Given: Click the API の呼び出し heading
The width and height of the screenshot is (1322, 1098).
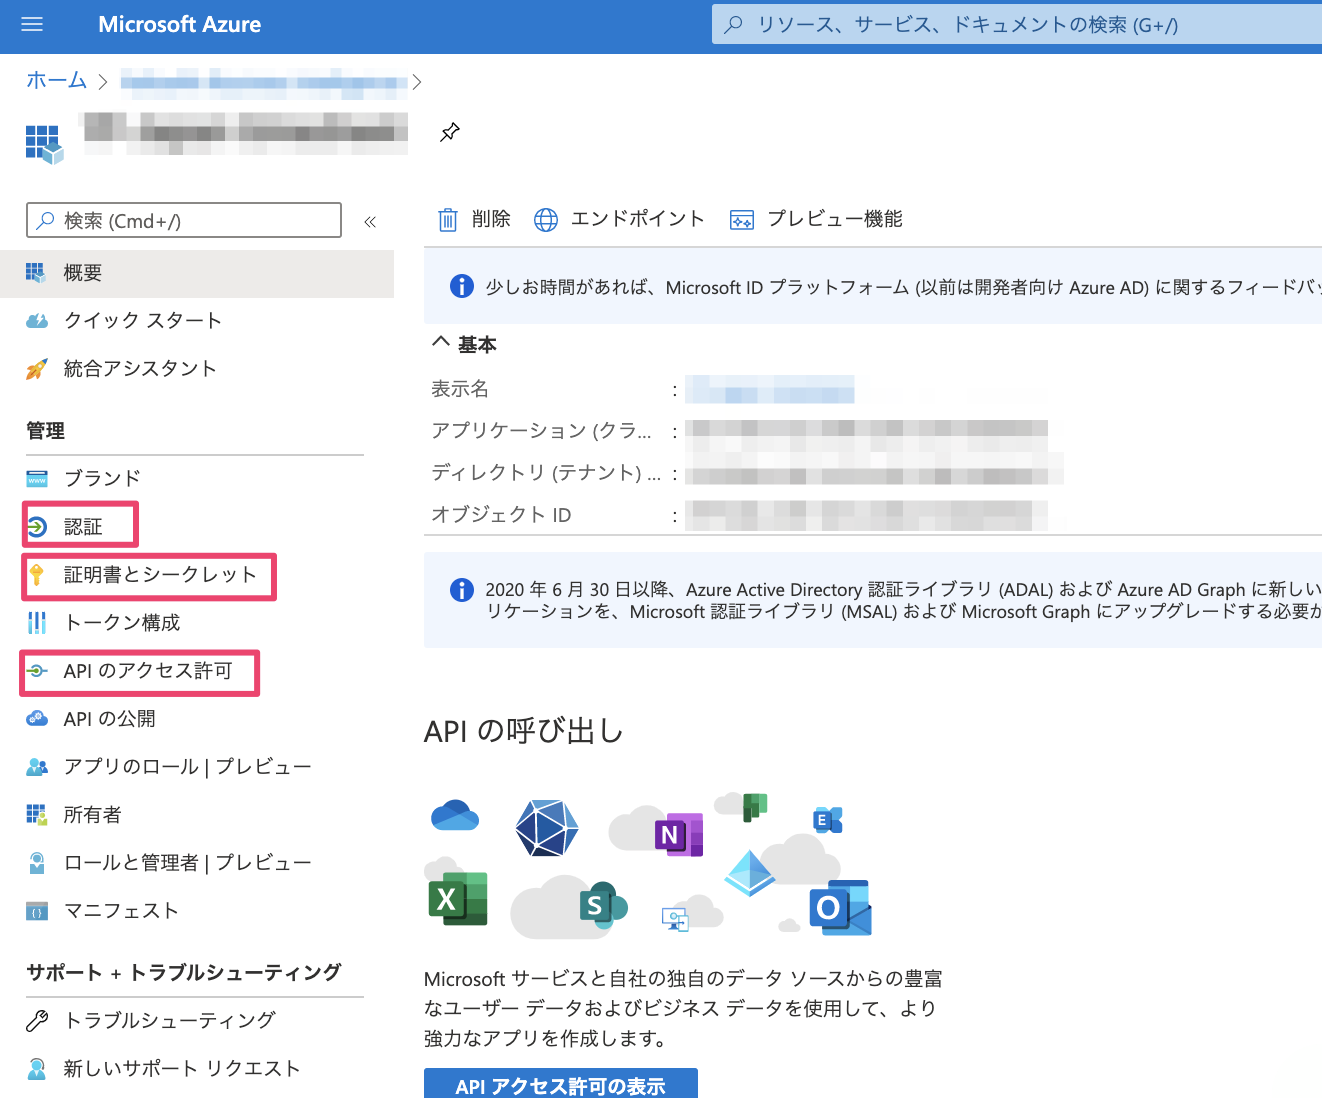Looking at the screenshot, I should pos(524,731).
